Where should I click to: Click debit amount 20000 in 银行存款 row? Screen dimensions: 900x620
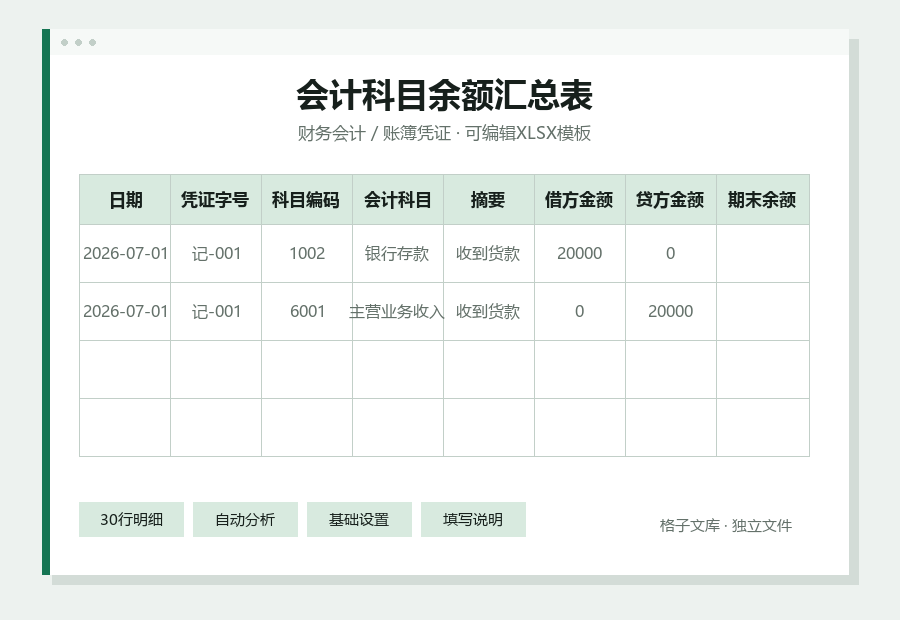tap(580, 254)
